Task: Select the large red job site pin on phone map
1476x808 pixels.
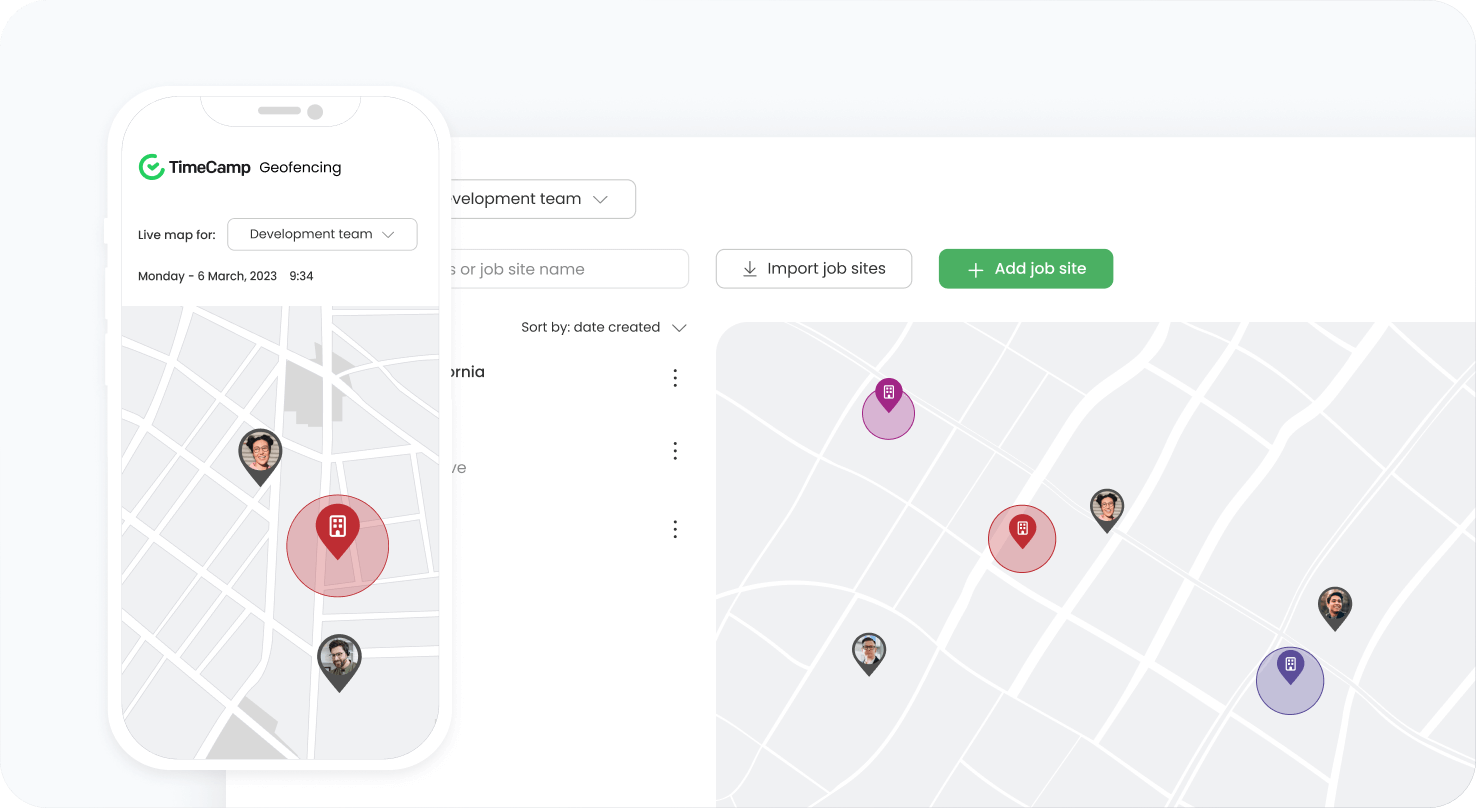Action: (x=337, y=528)
